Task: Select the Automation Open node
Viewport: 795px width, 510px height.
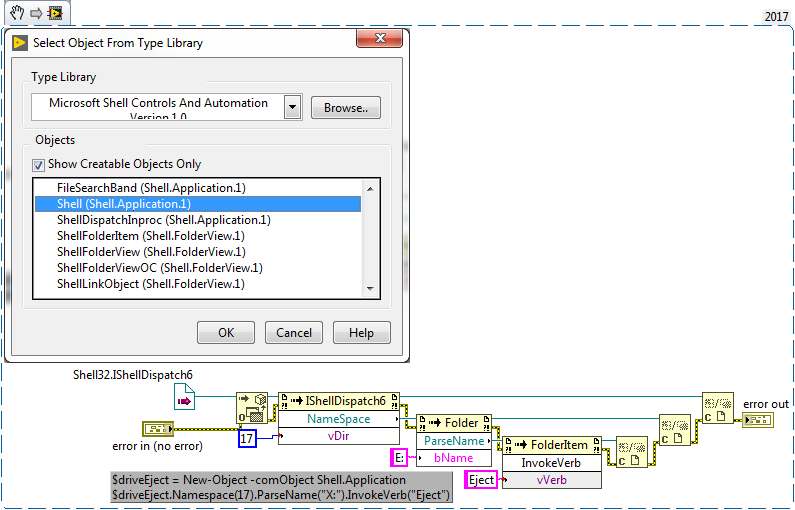Action: tap(252, 408)
